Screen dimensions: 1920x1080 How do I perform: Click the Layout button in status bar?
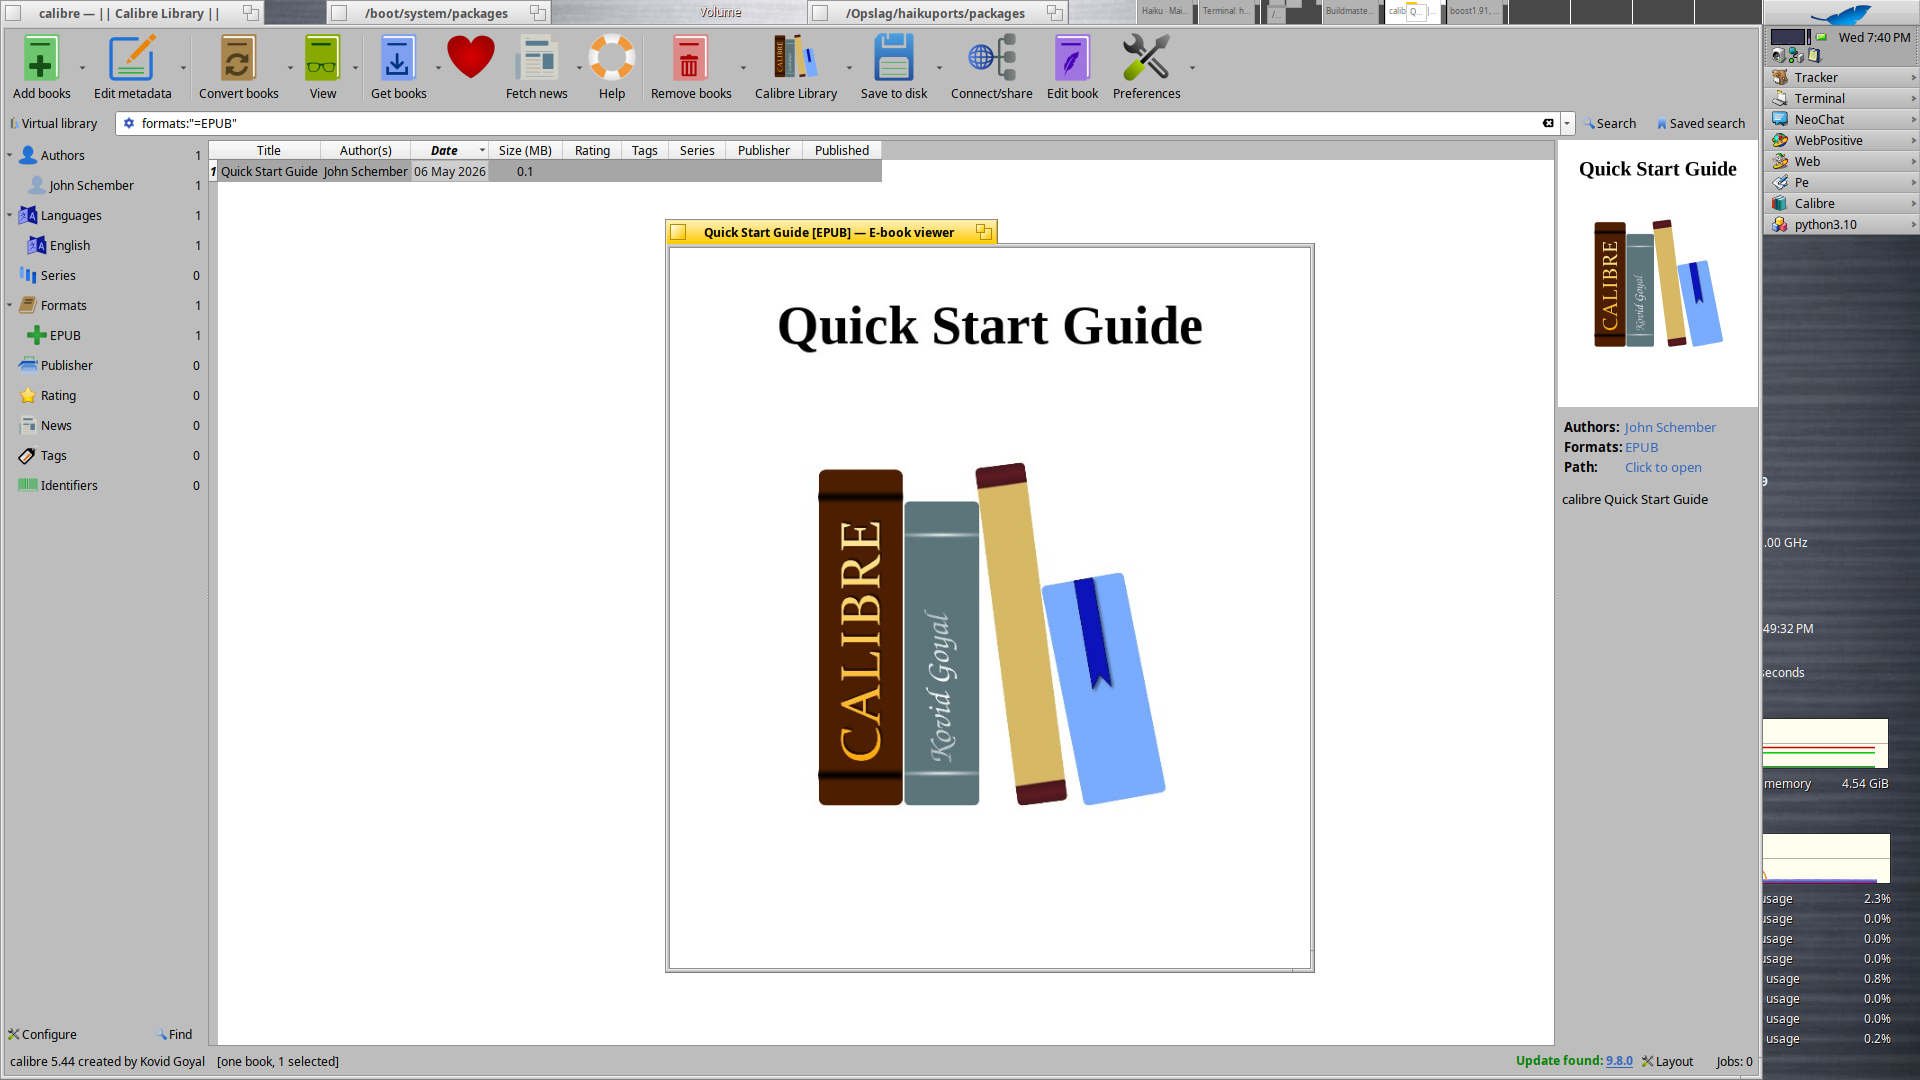click(x=1667, y=1061)
